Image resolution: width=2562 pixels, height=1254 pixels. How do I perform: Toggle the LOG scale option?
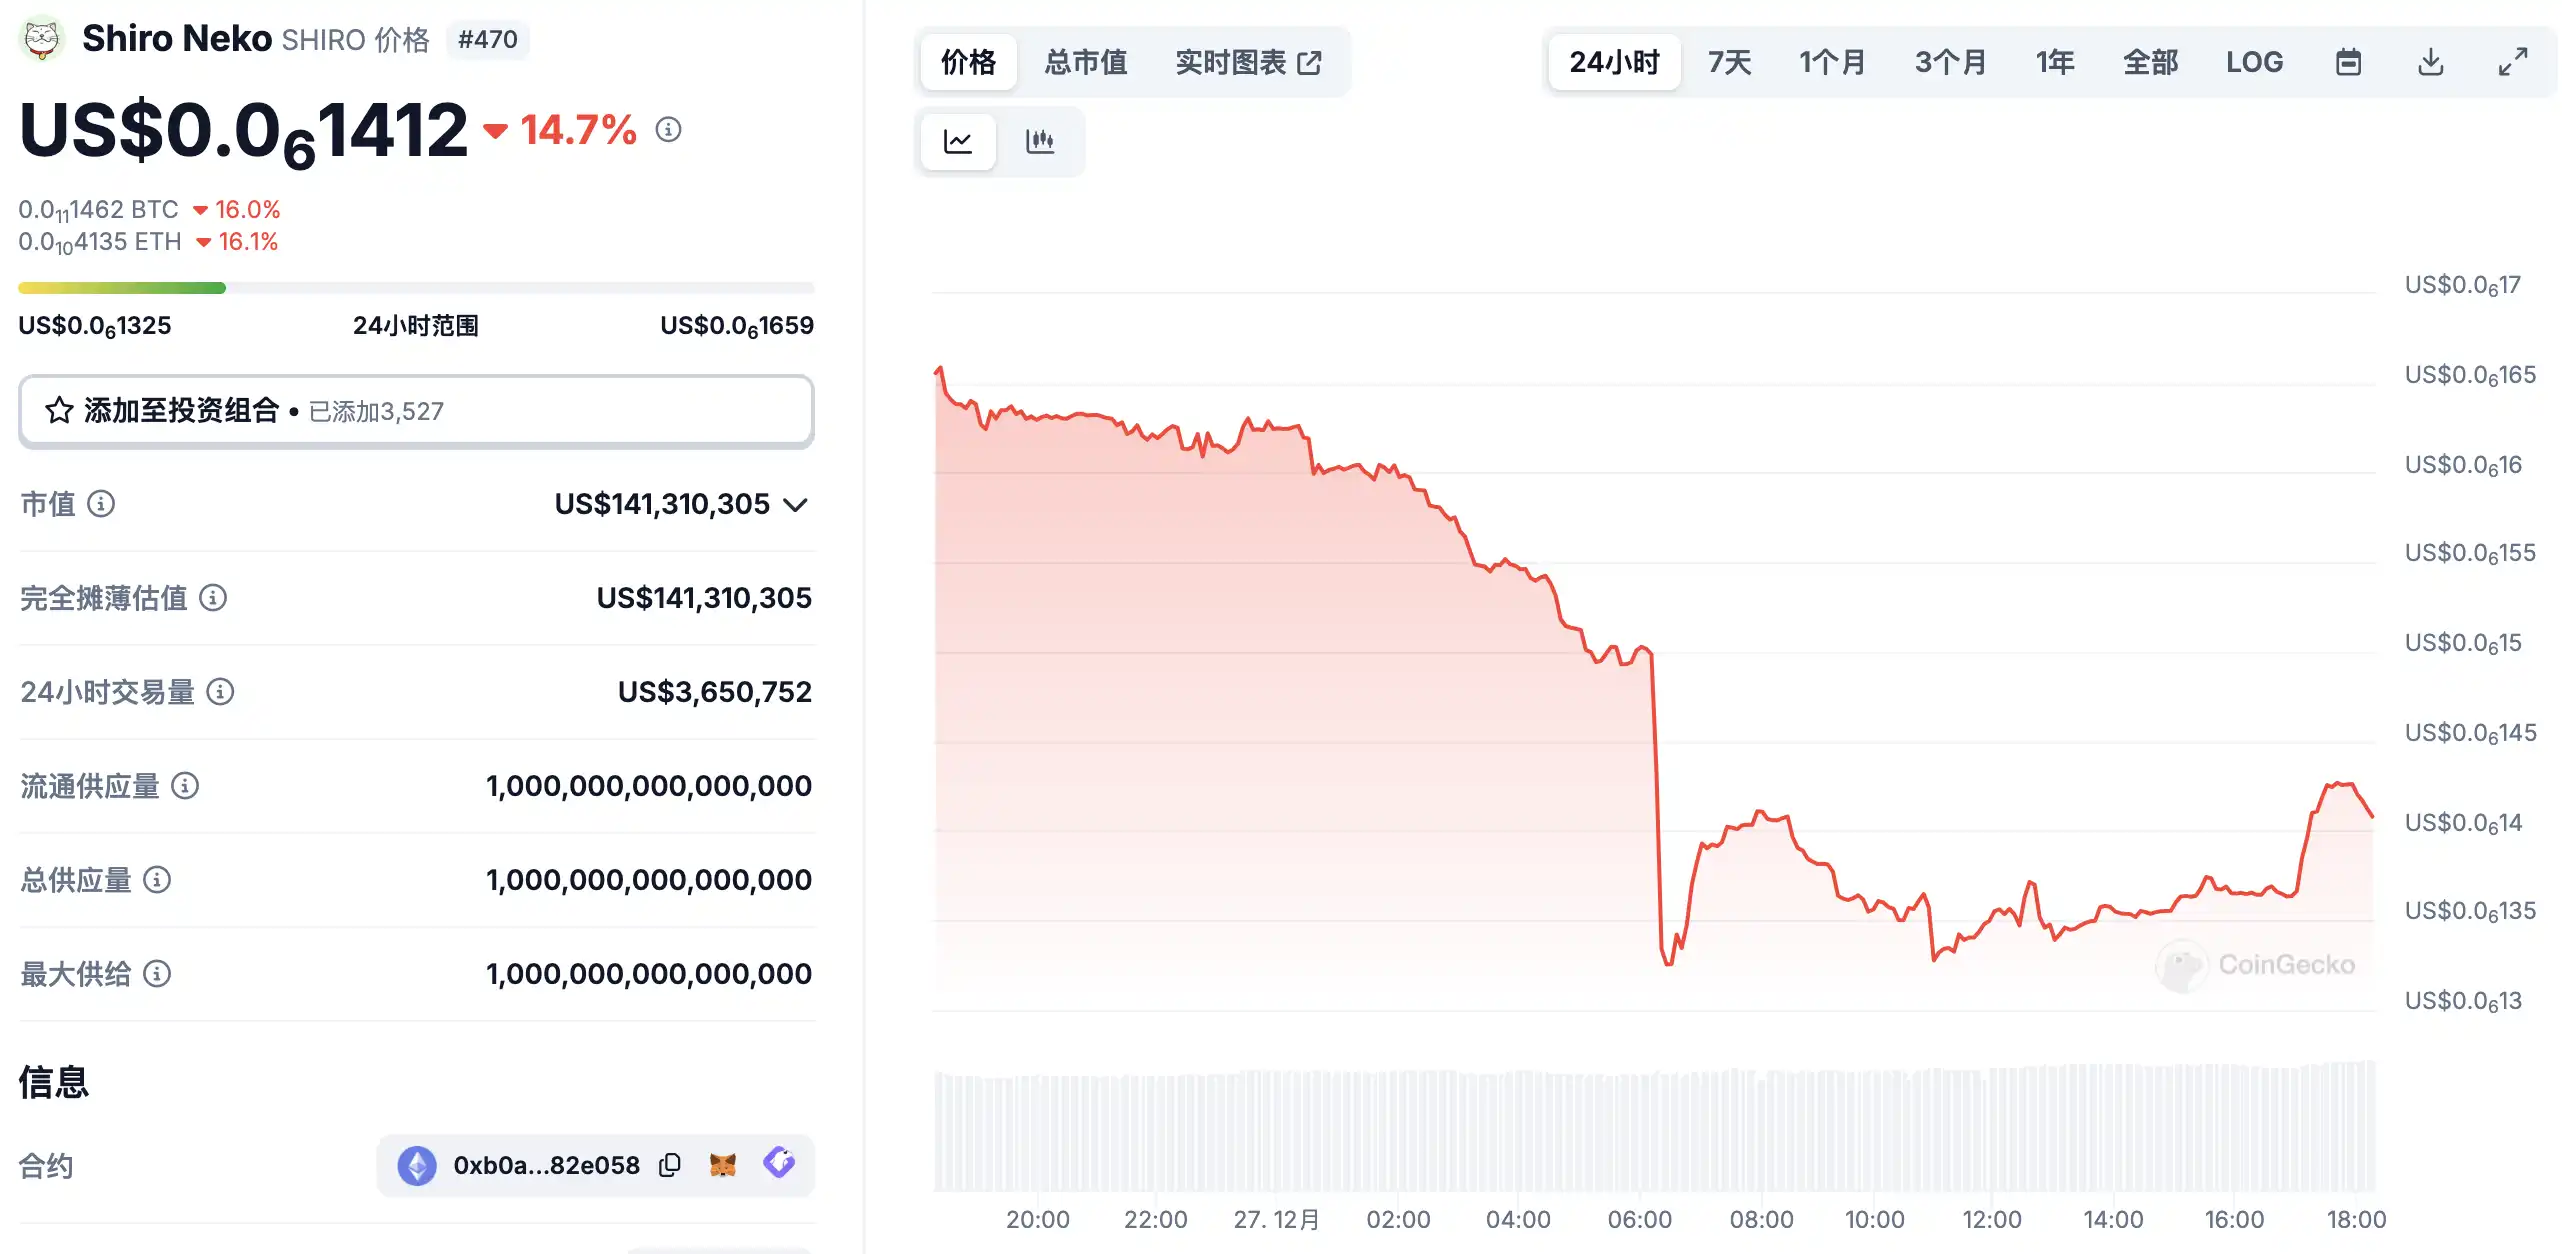click(x=2254, y=62)
